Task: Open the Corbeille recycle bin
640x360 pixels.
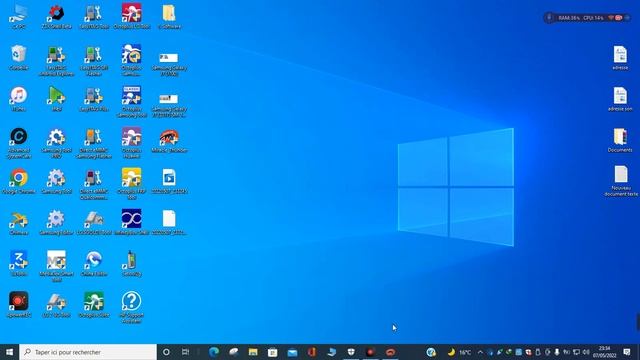Action: 19,58
